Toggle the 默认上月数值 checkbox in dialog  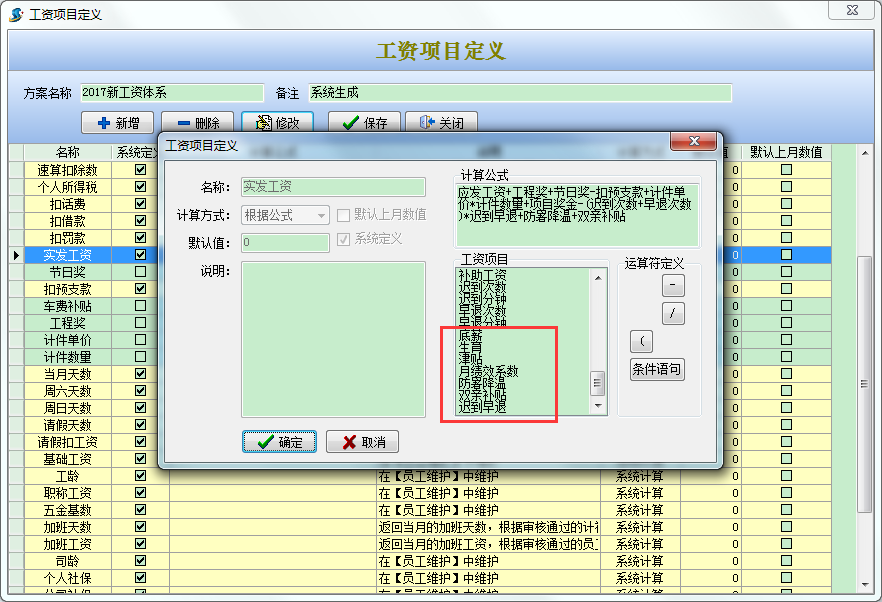tap(343, 215)
